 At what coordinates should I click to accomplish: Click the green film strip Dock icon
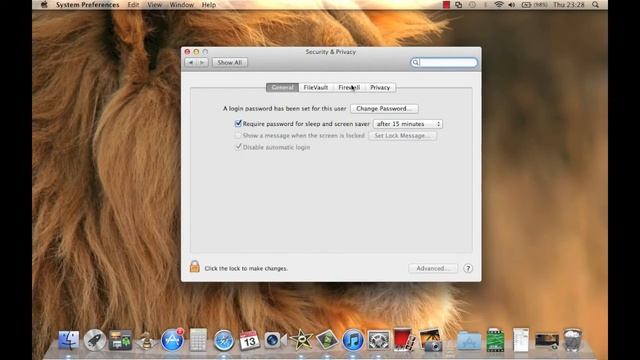tap(495, 340)
